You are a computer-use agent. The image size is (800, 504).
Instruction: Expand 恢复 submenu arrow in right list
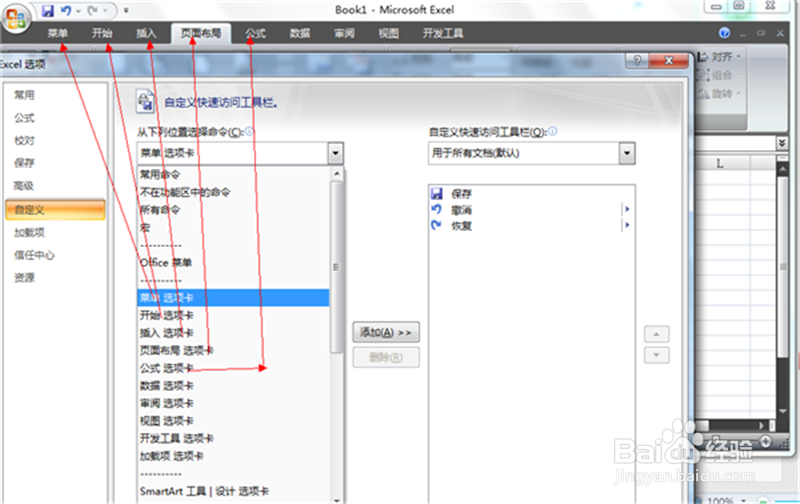click(x=627, y=225)
